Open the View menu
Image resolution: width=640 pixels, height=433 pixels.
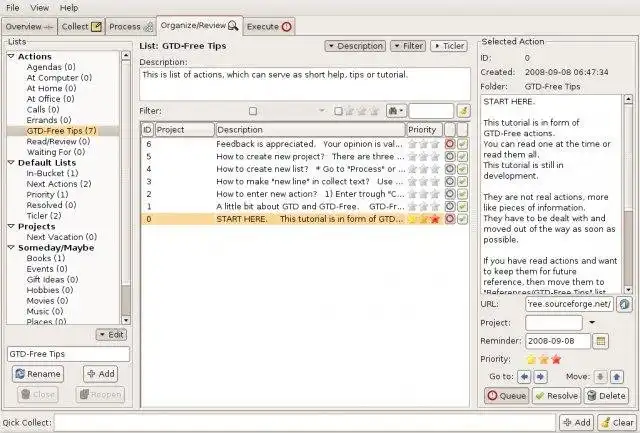tap(40, 8)
